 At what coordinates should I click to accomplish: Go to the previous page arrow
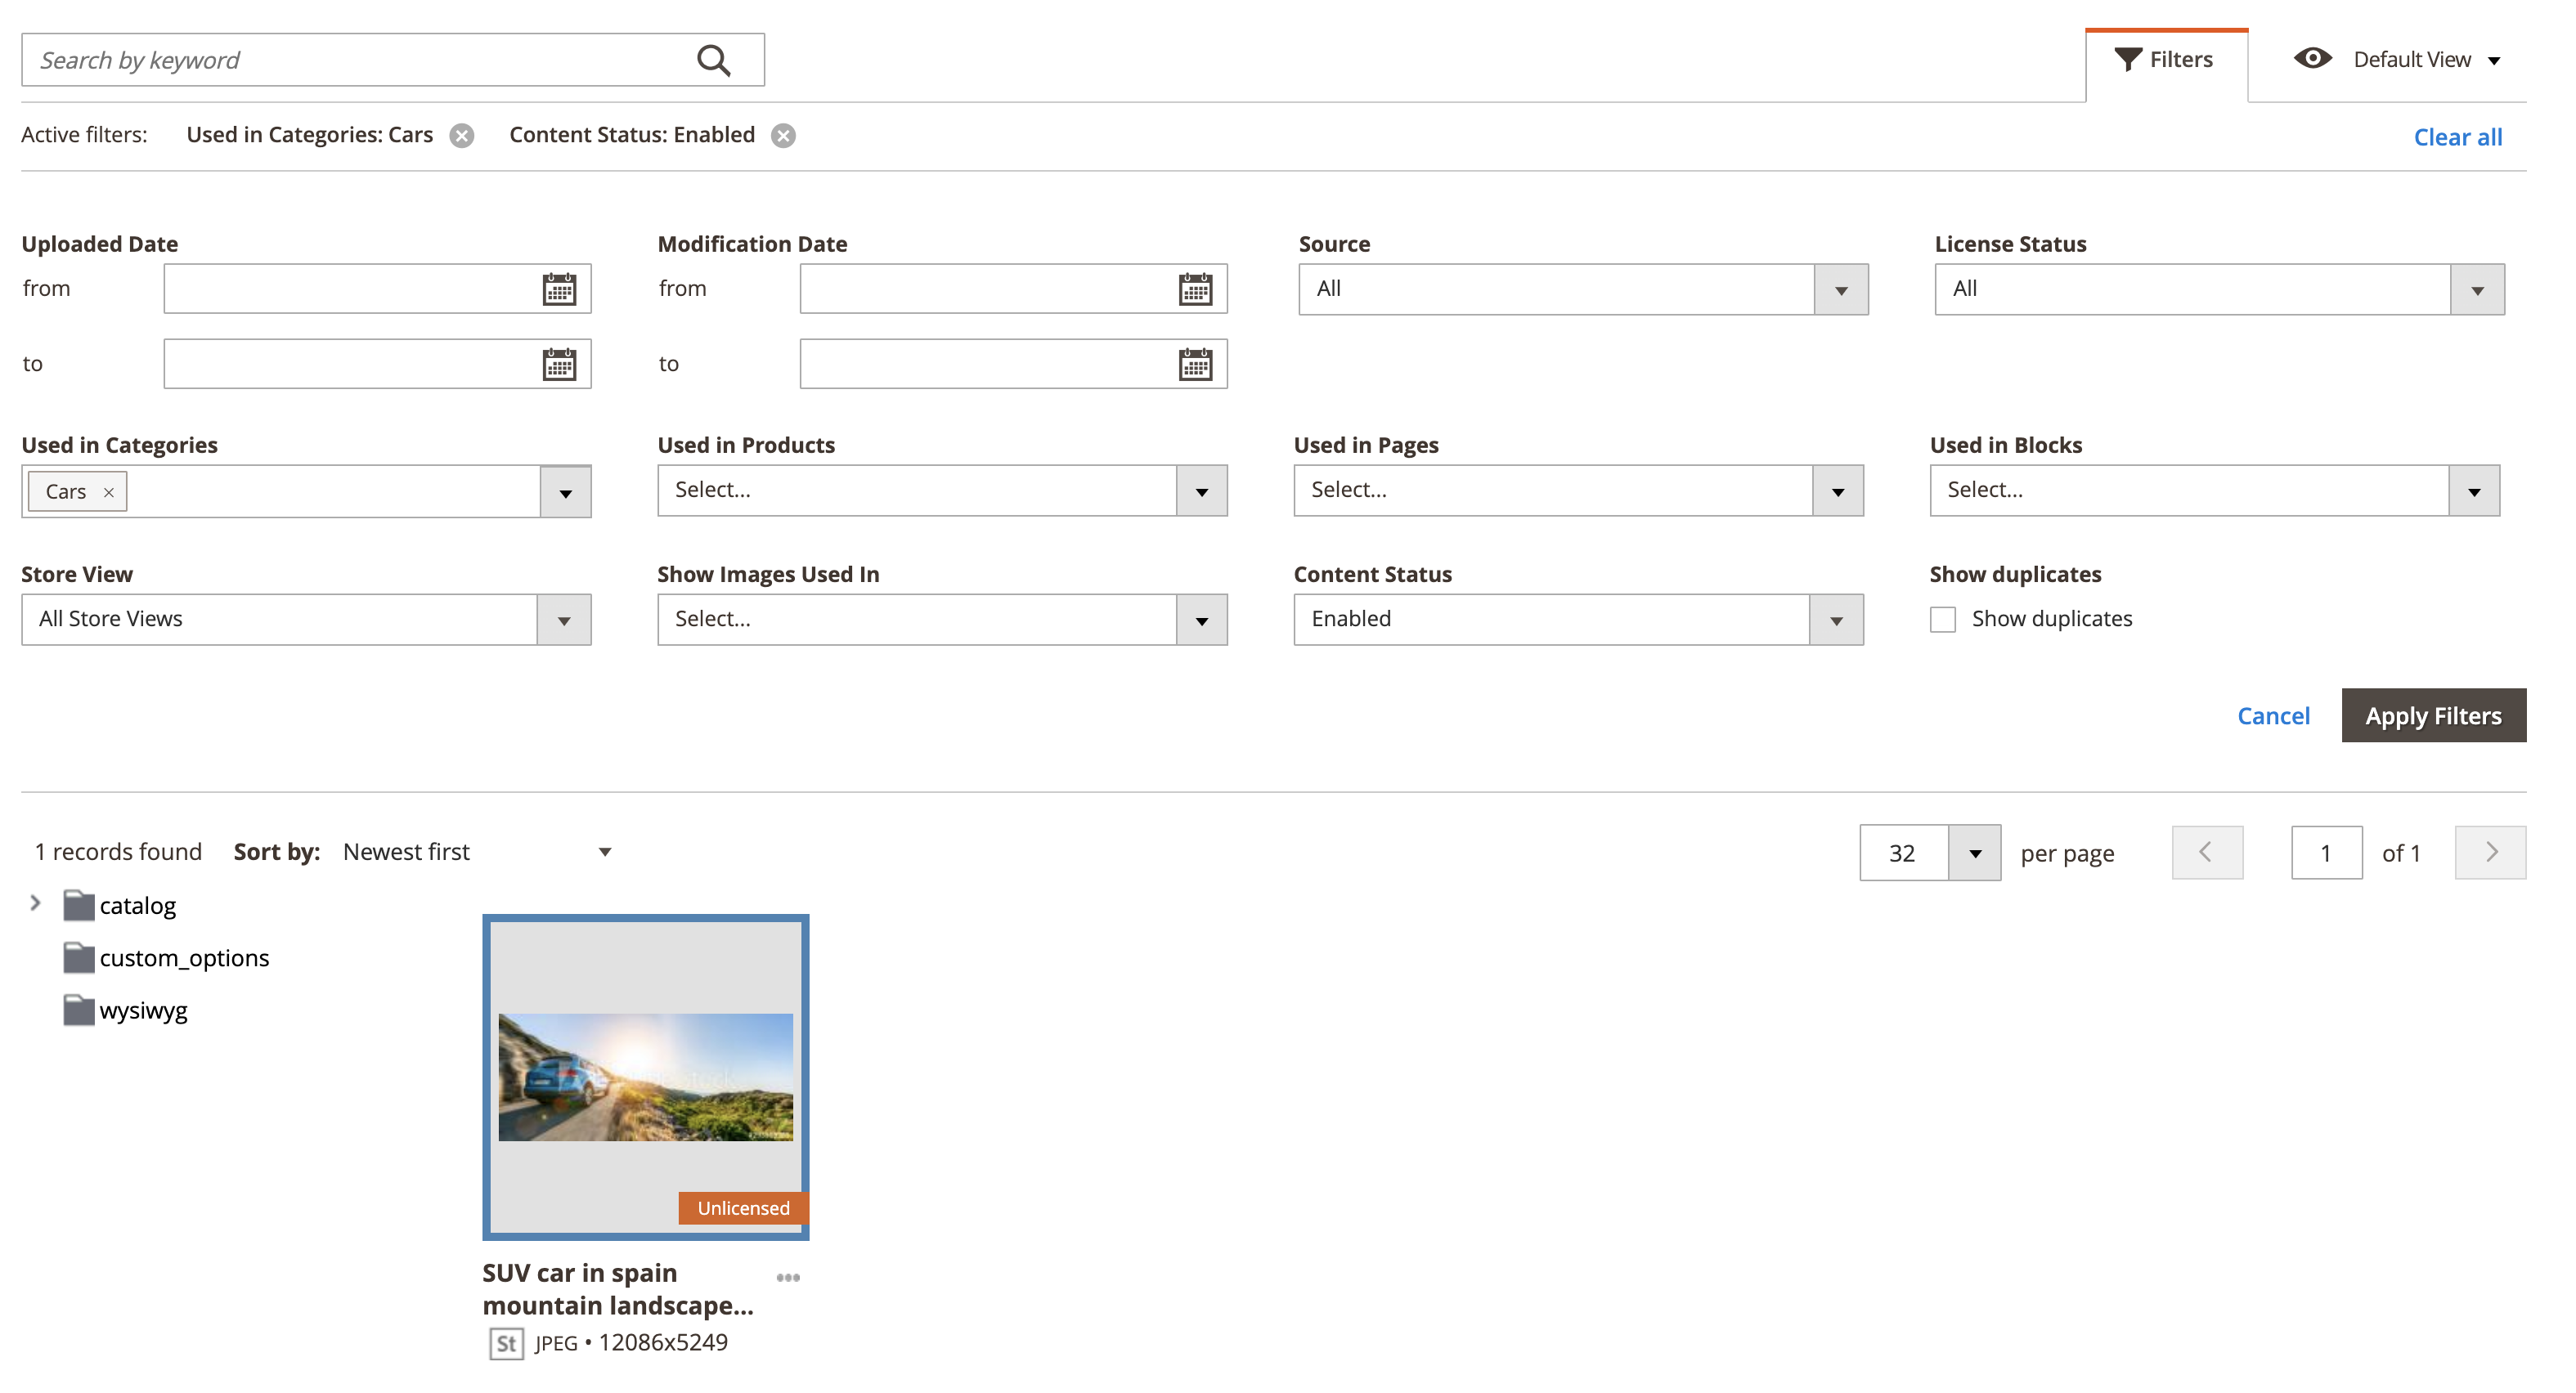[2207, 852]
